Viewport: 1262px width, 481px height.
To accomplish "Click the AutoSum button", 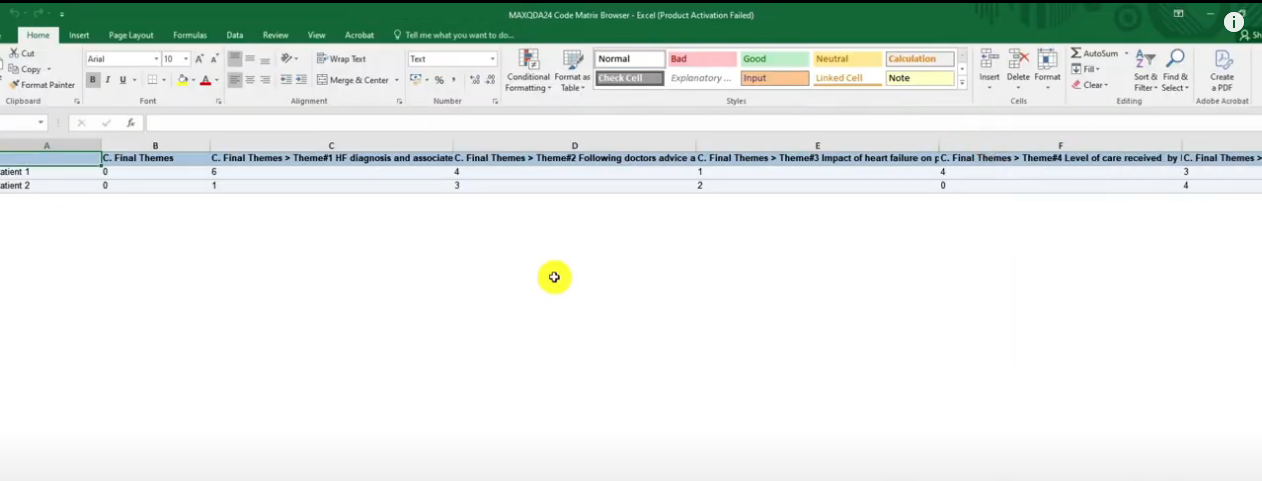I will (x=1099, y=53).
